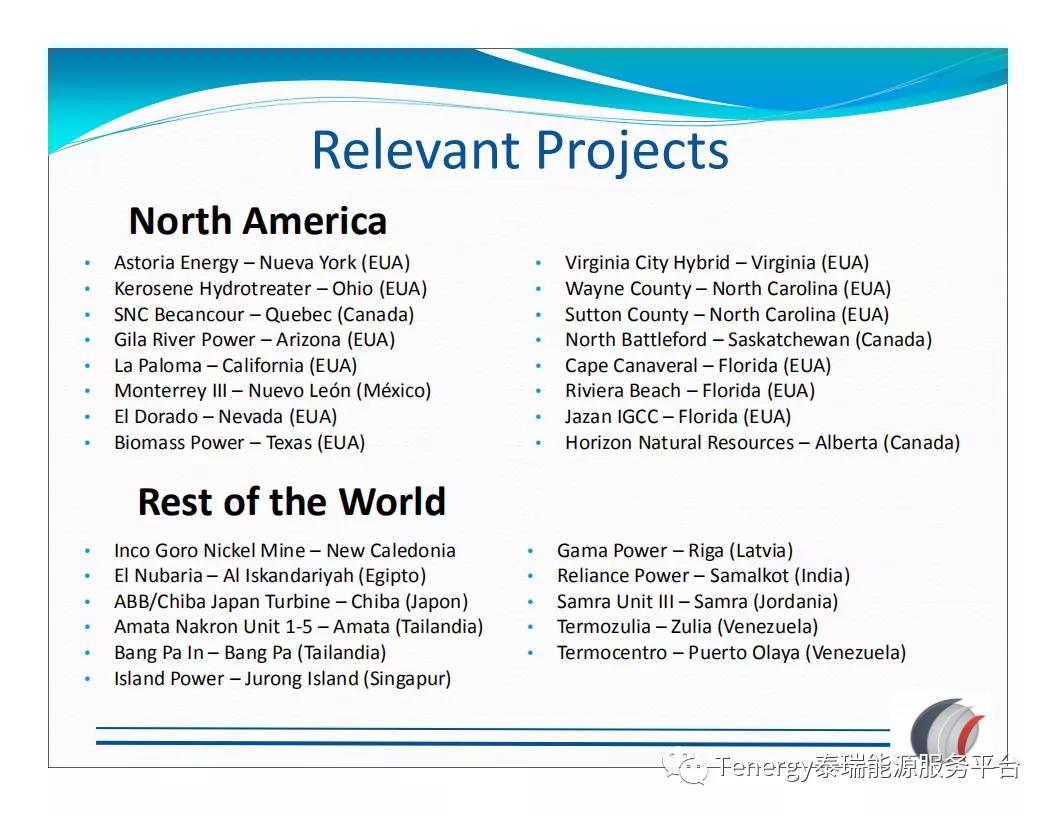Select the Gama Power – Riga entry

tap(674, 551)
